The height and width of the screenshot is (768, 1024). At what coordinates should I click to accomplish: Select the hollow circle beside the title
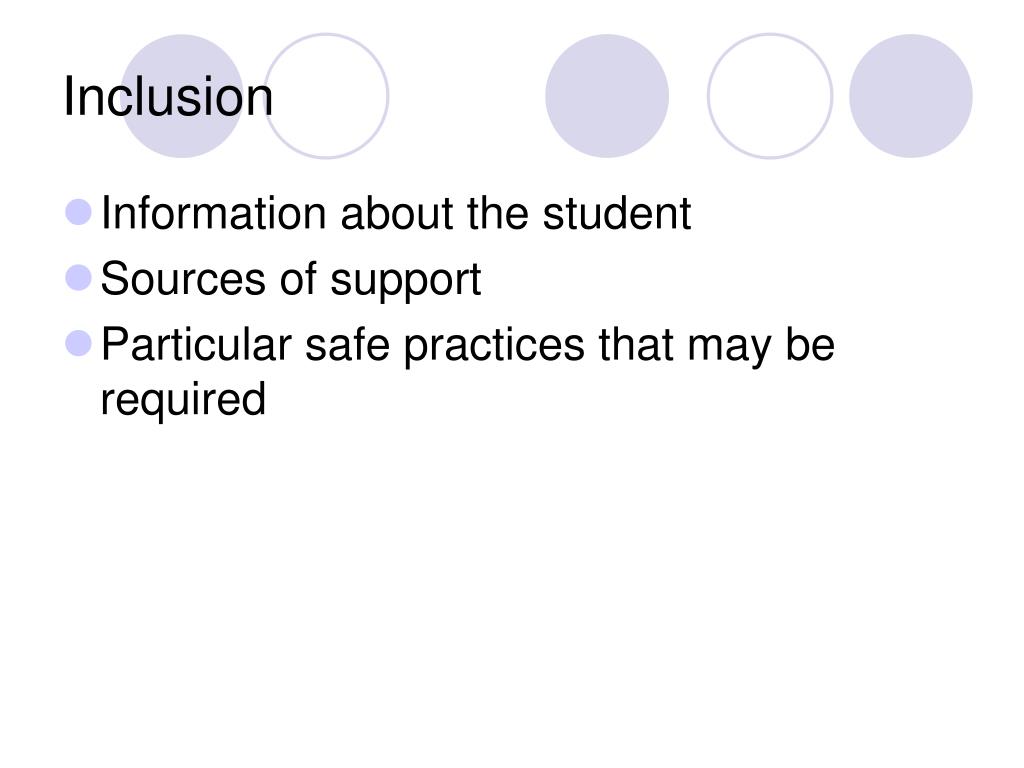pyautogui.click(x=327, y=96)
